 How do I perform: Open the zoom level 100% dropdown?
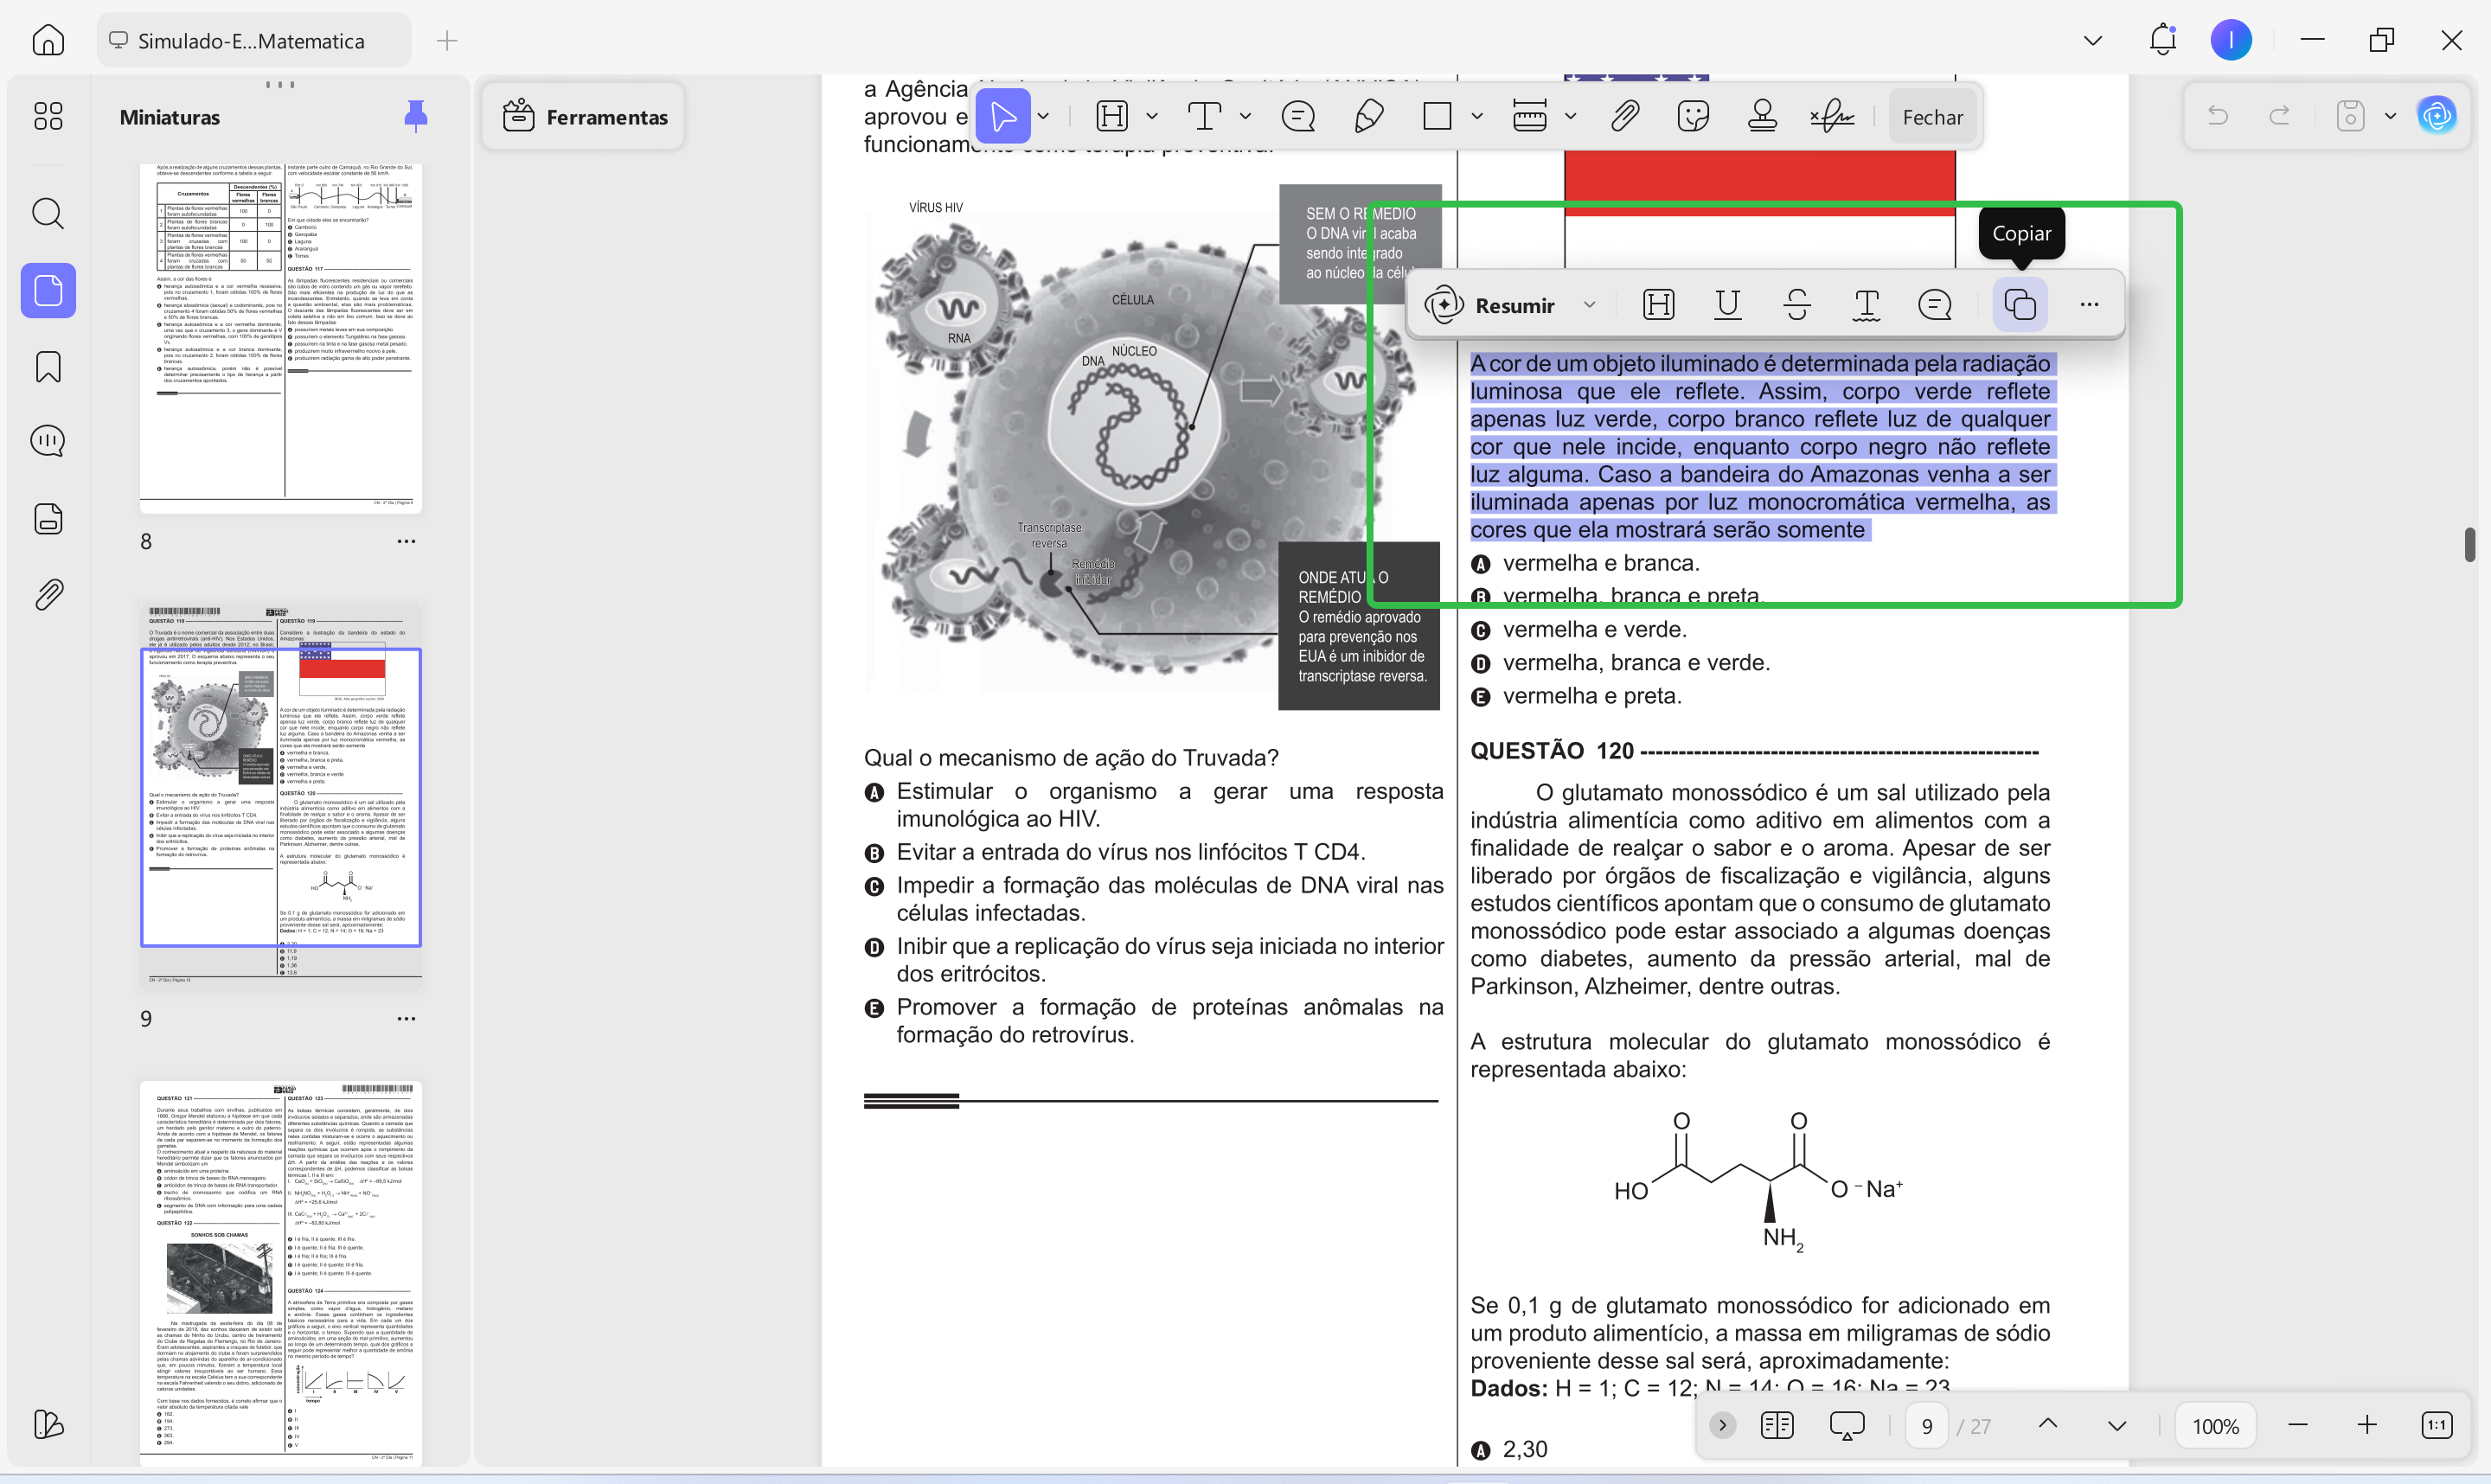(2215, 1426)
